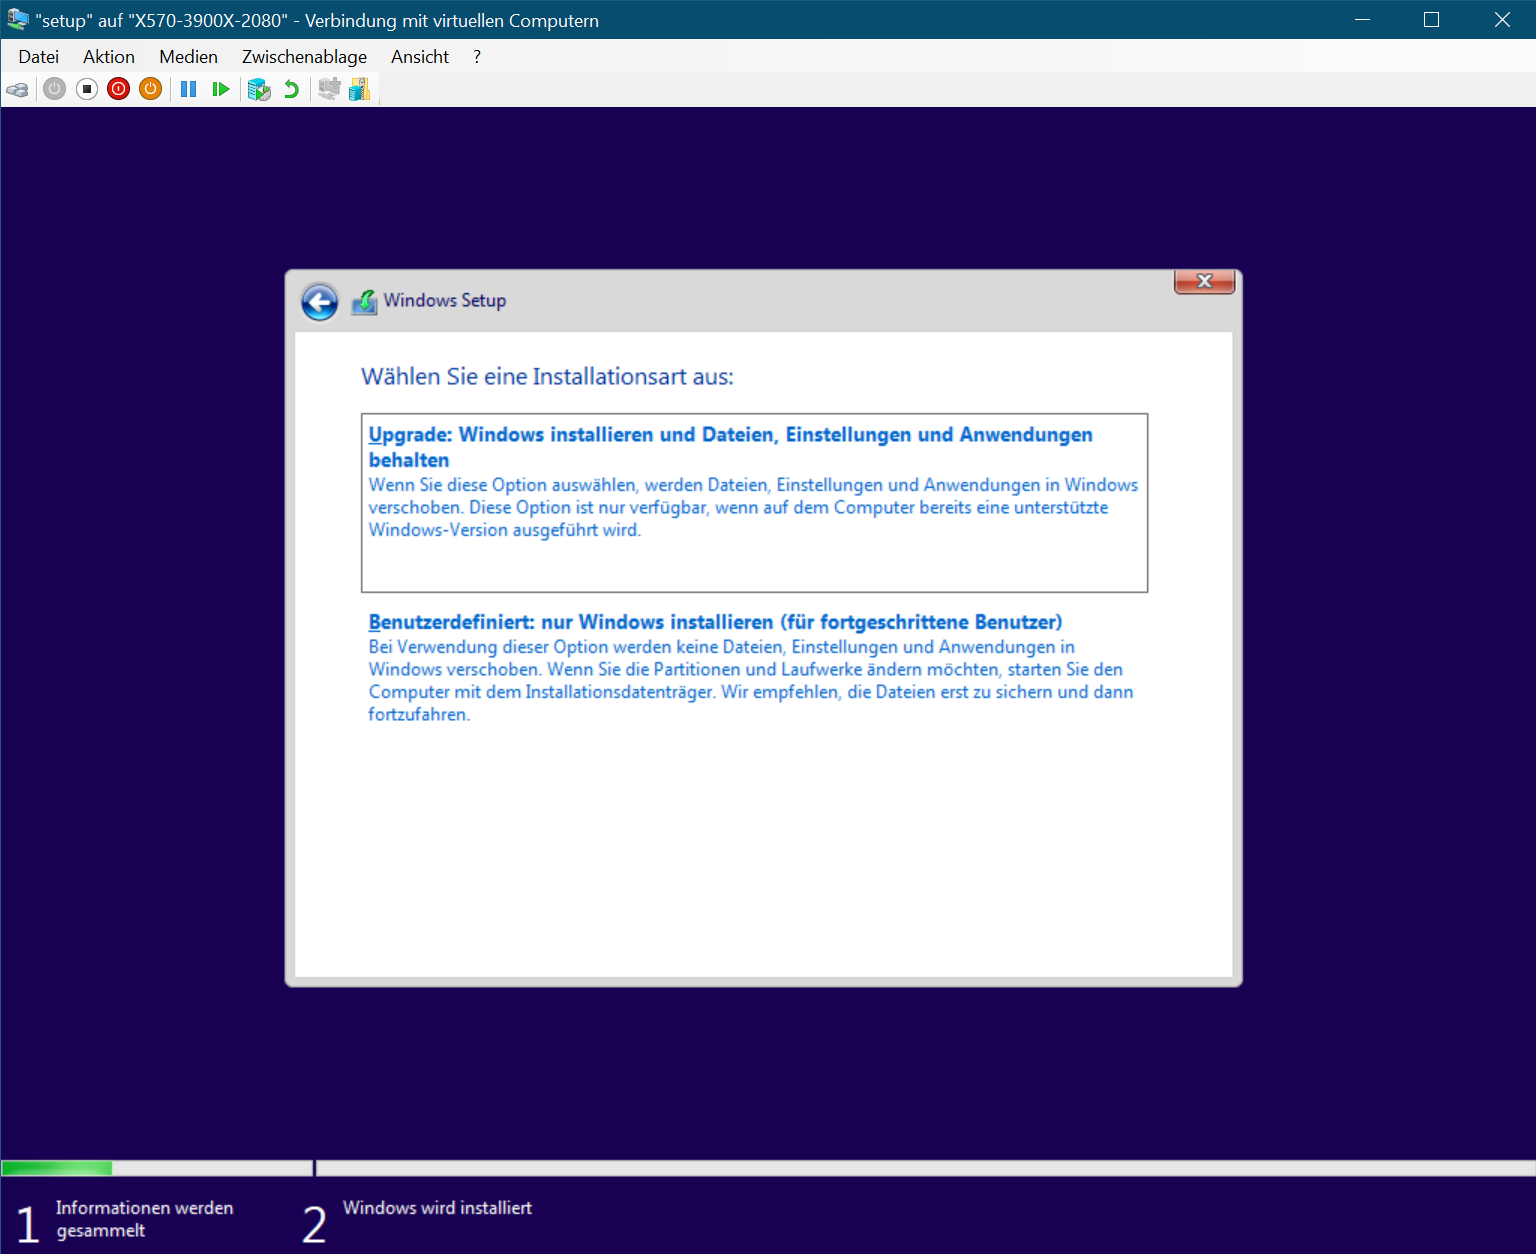This screenshot has height=1254, width=1536.
Task: Open the Datei menu
Action: [39, 57]
